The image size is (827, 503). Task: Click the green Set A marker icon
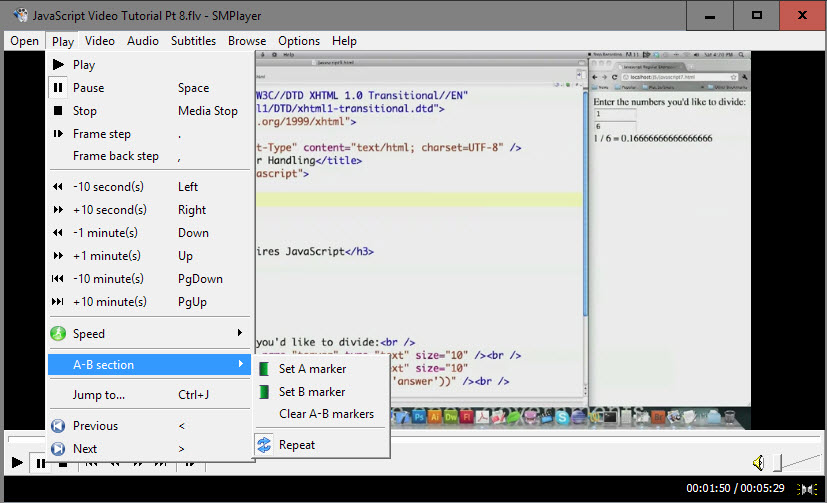264,369
